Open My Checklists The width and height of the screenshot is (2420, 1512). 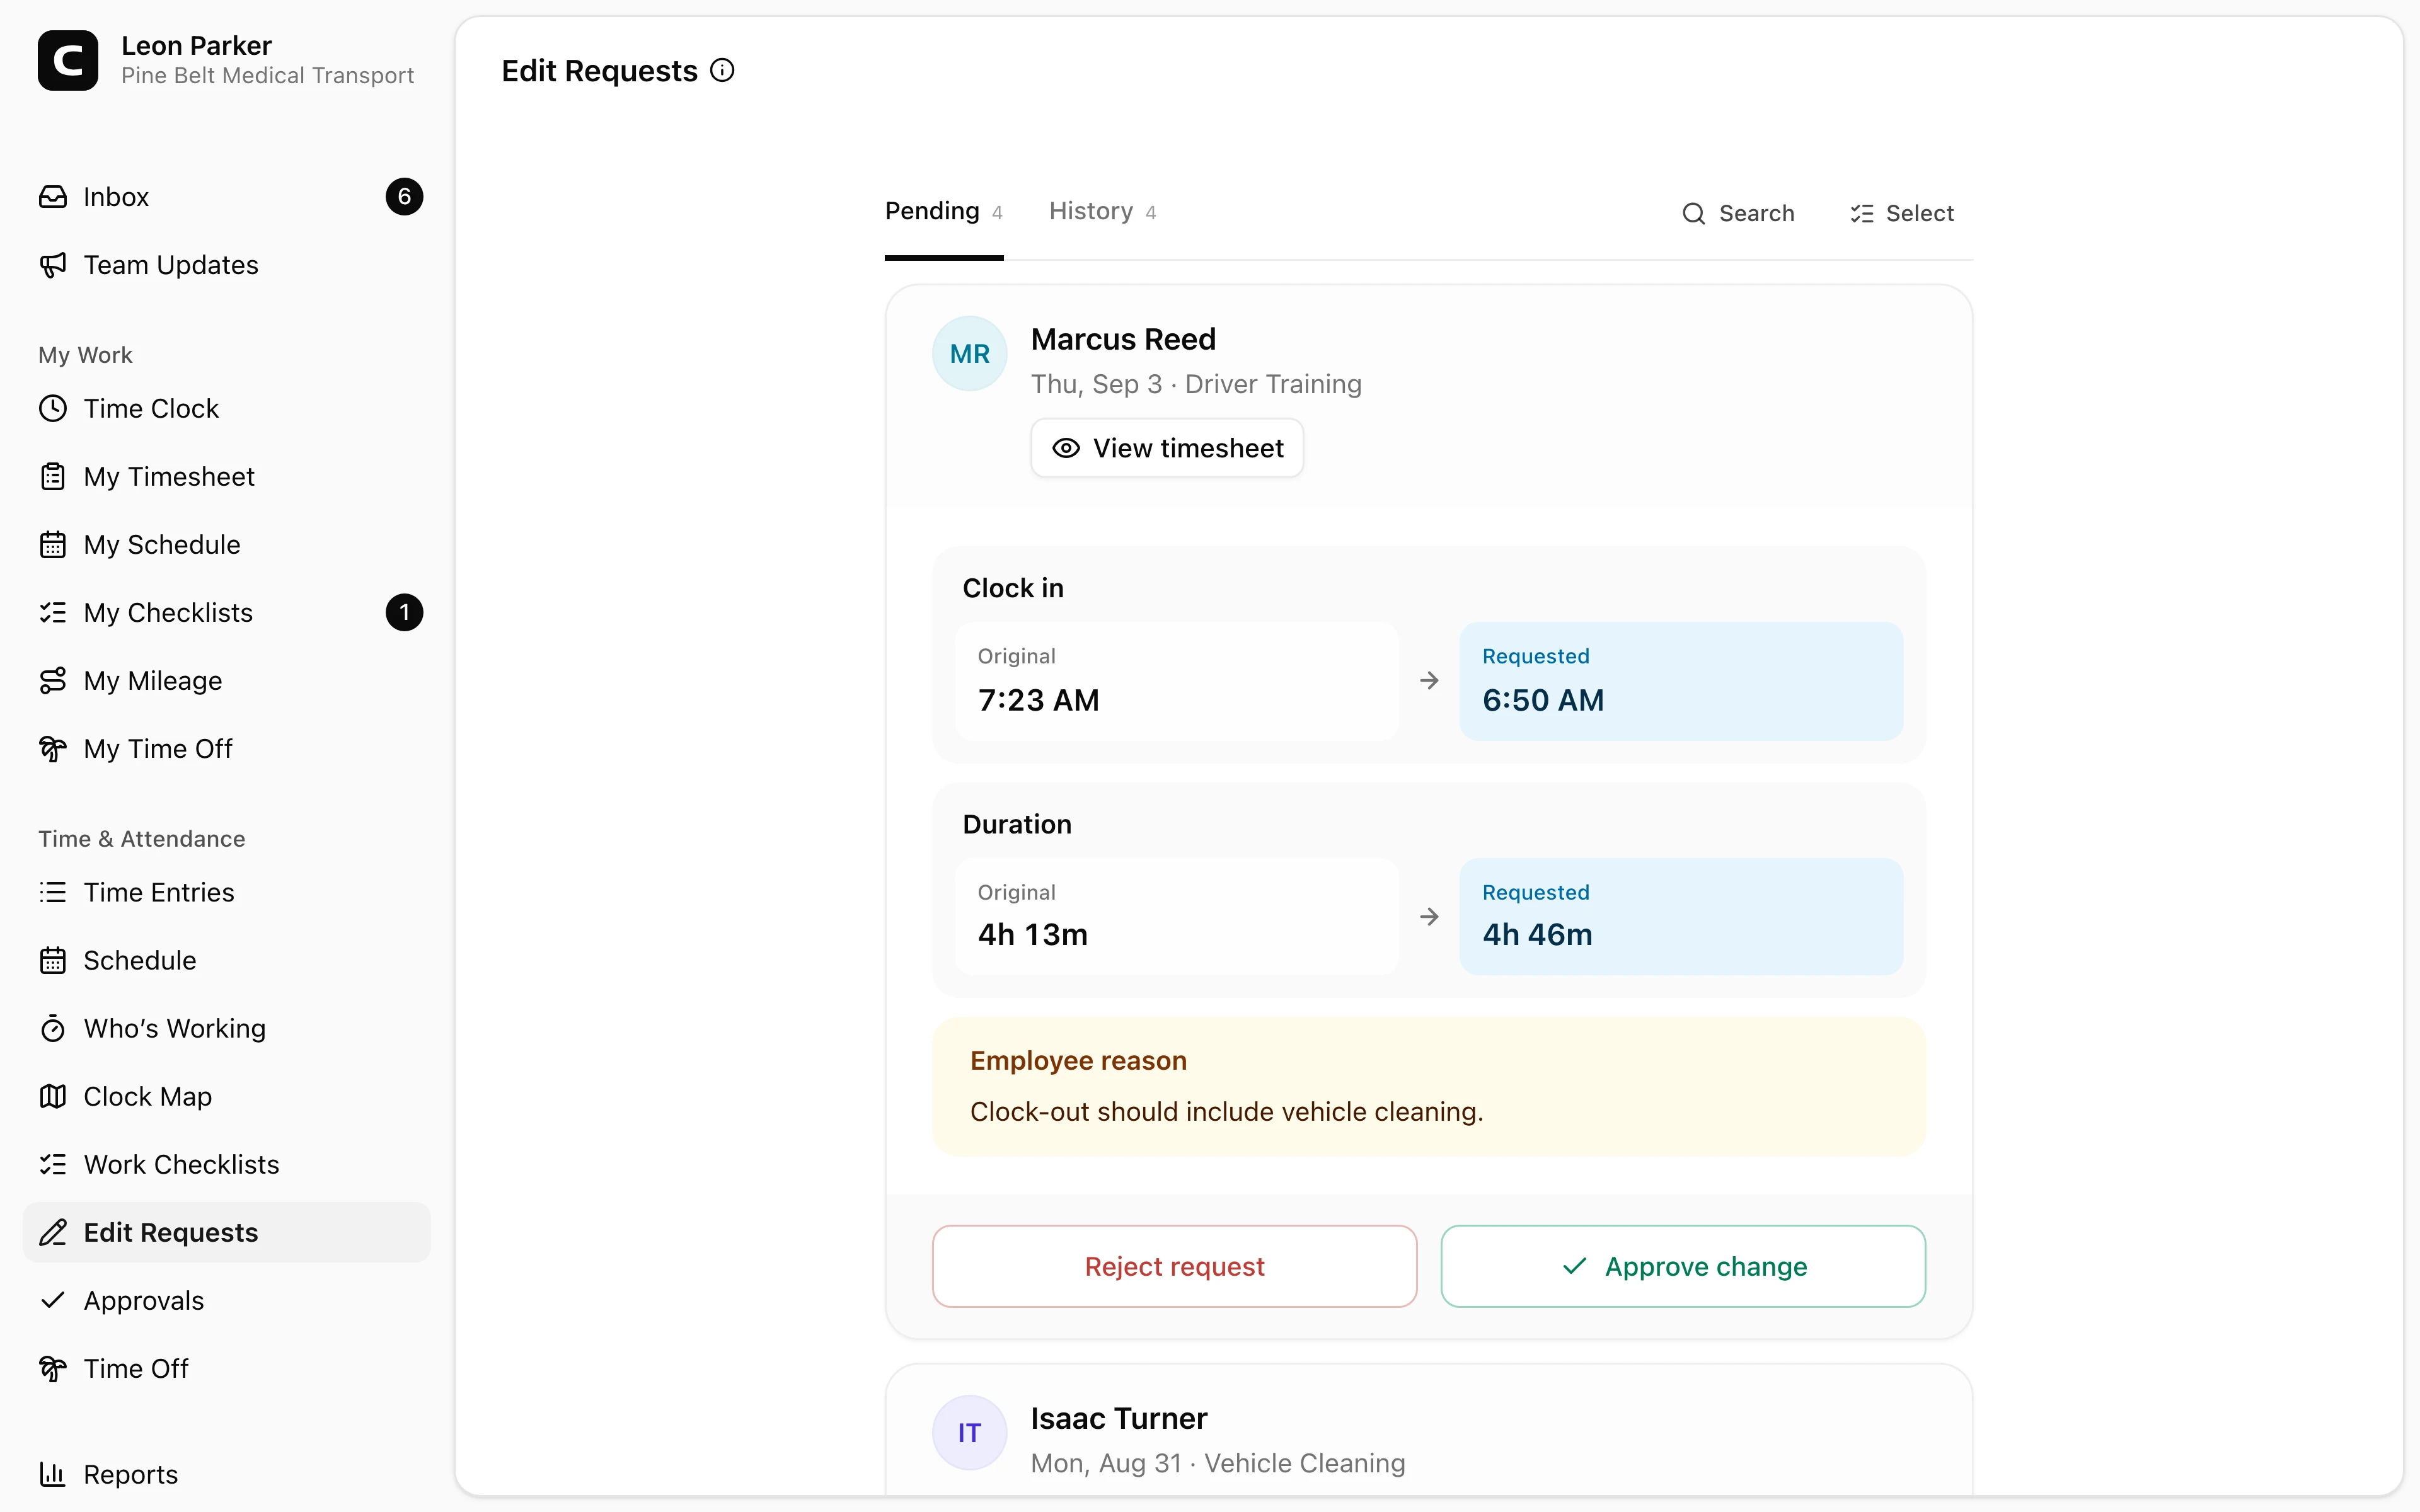click(x=227, y=613)
